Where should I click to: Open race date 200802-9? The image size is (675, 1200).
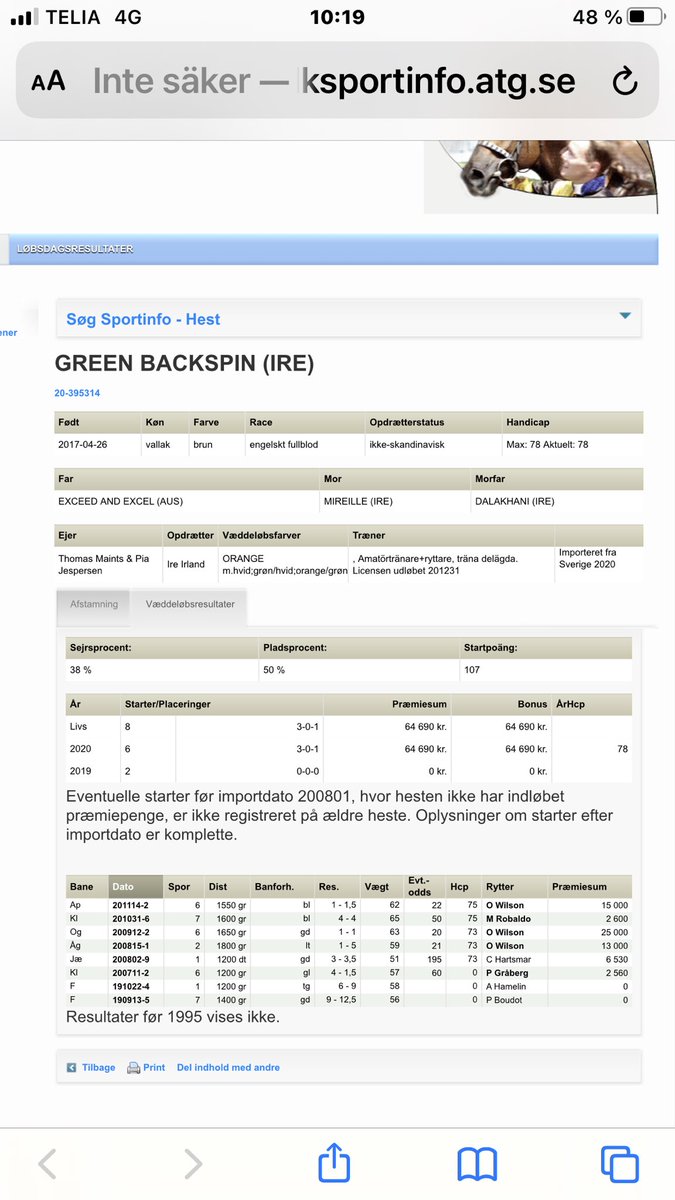[131, 958]
